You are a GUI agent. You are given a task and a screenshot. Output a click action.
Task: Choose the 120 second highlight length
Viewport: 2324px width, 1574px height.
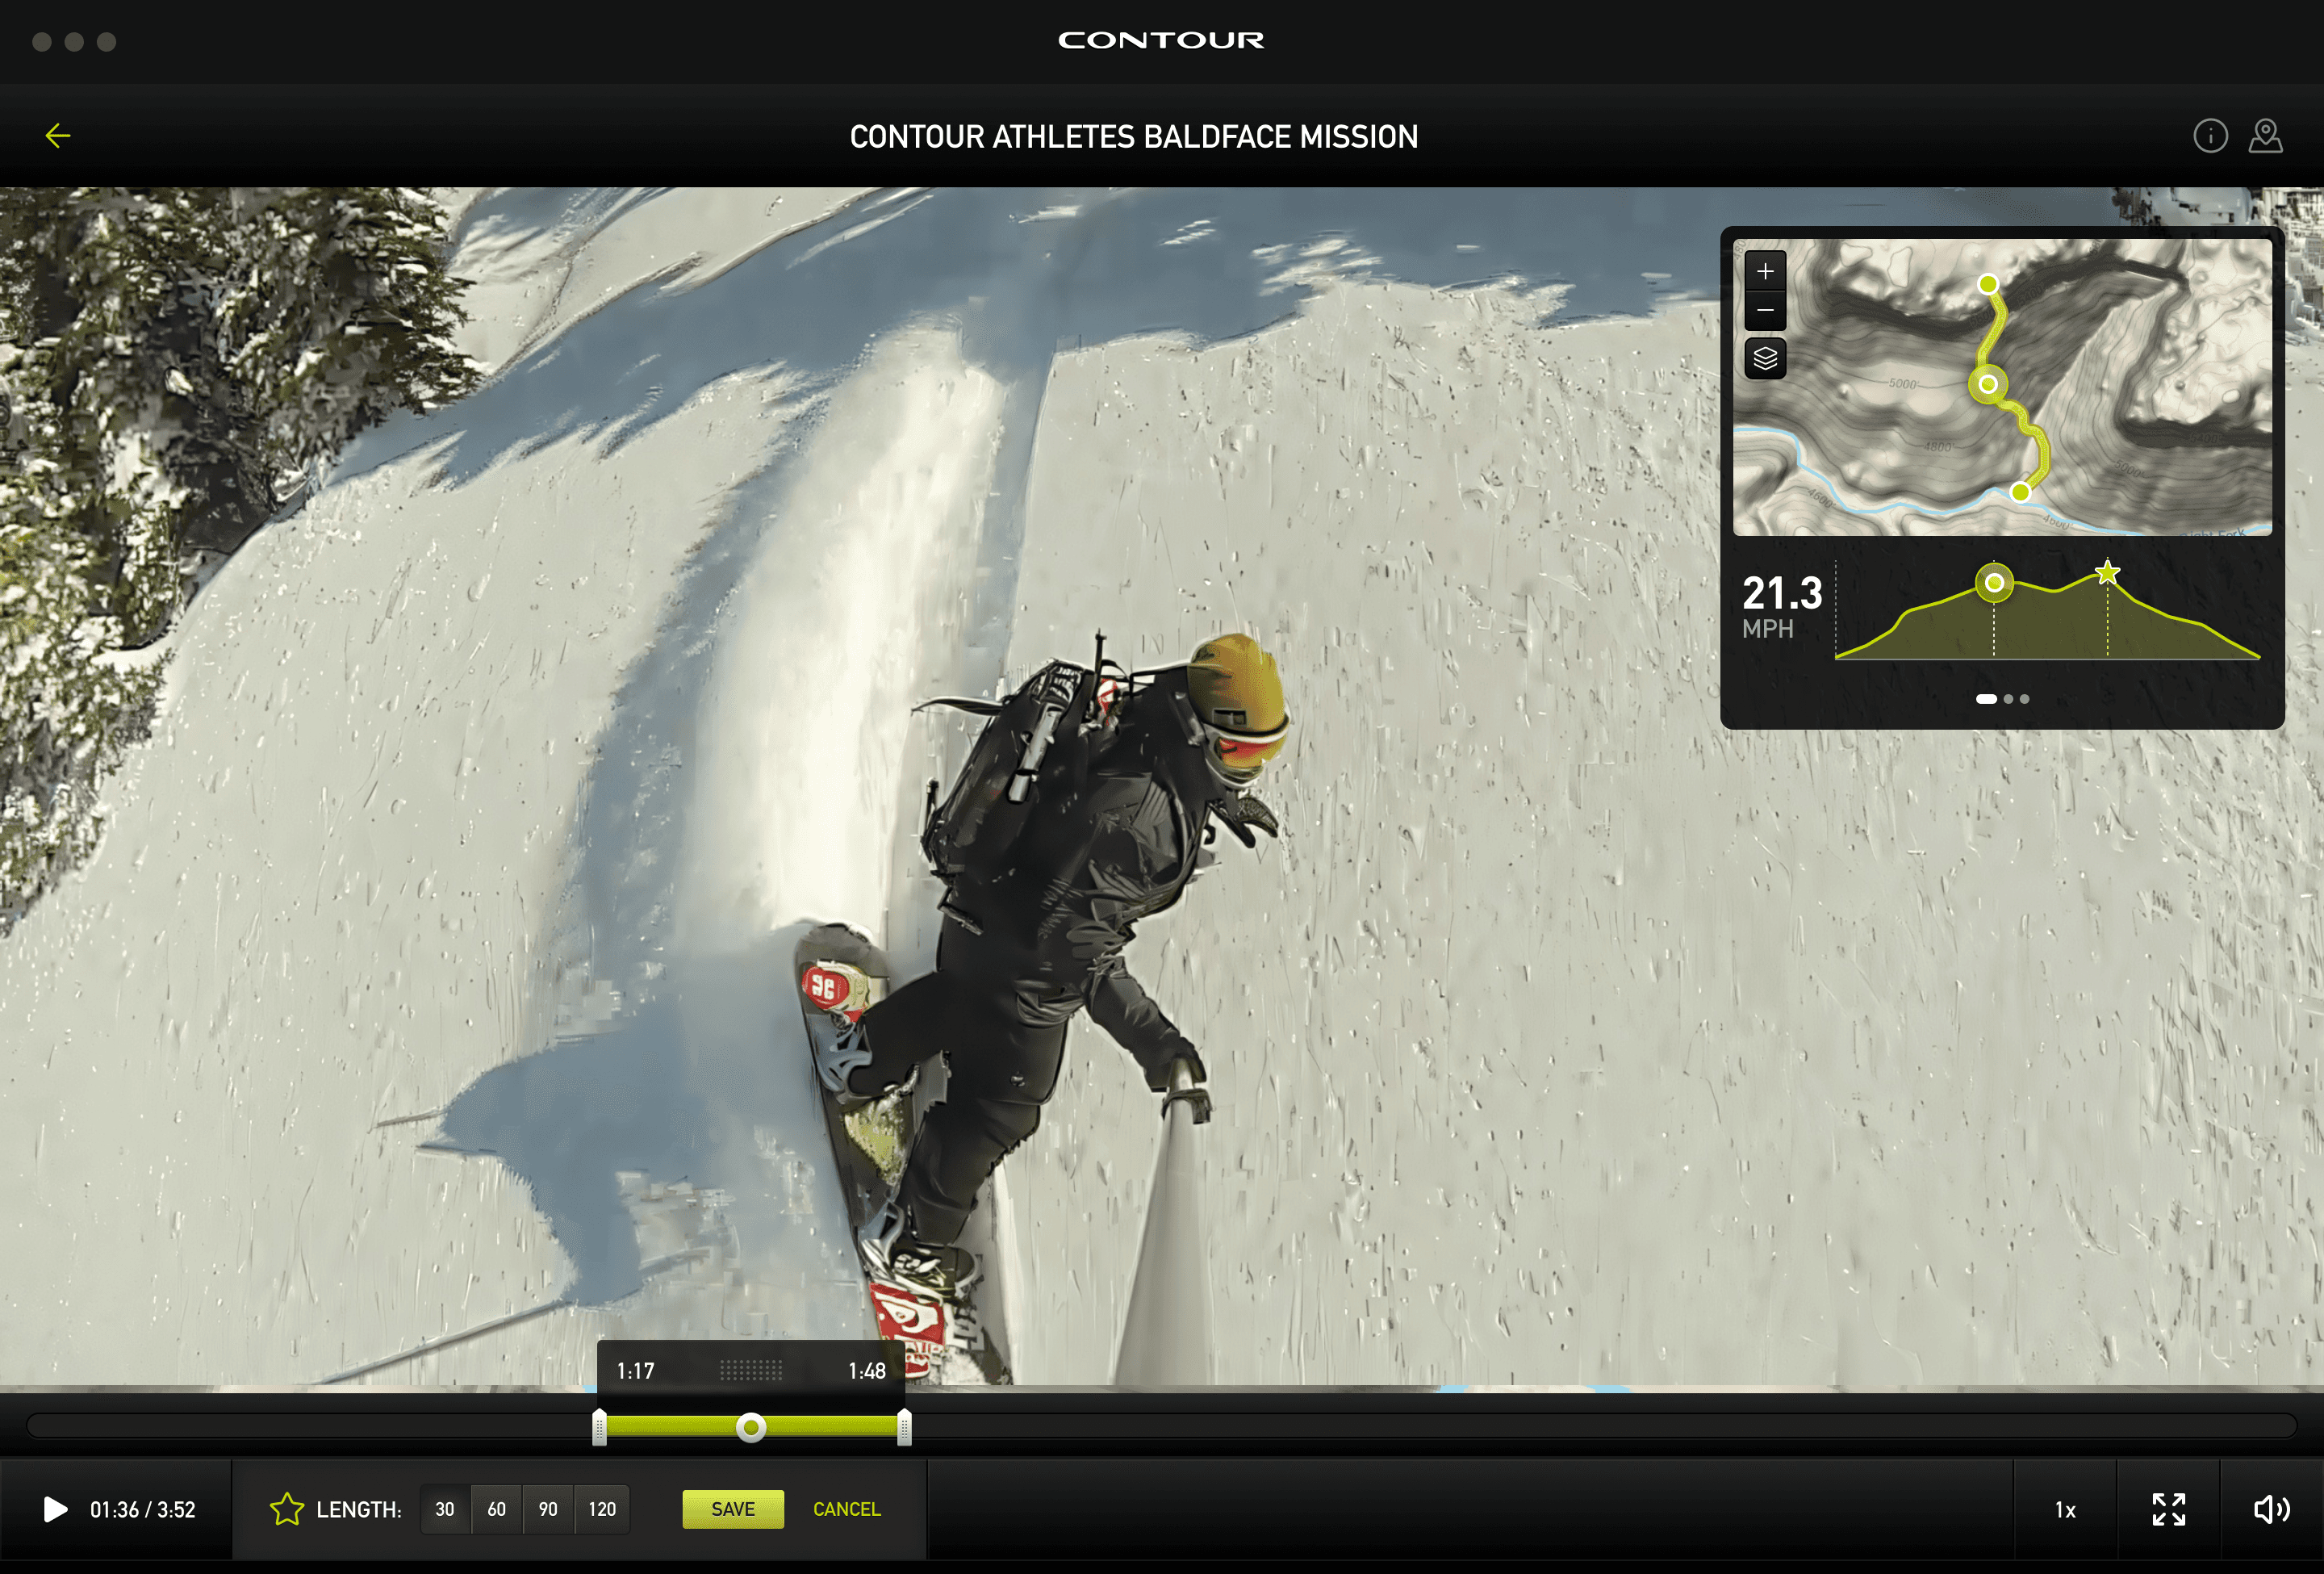(x=602, y=1509)
